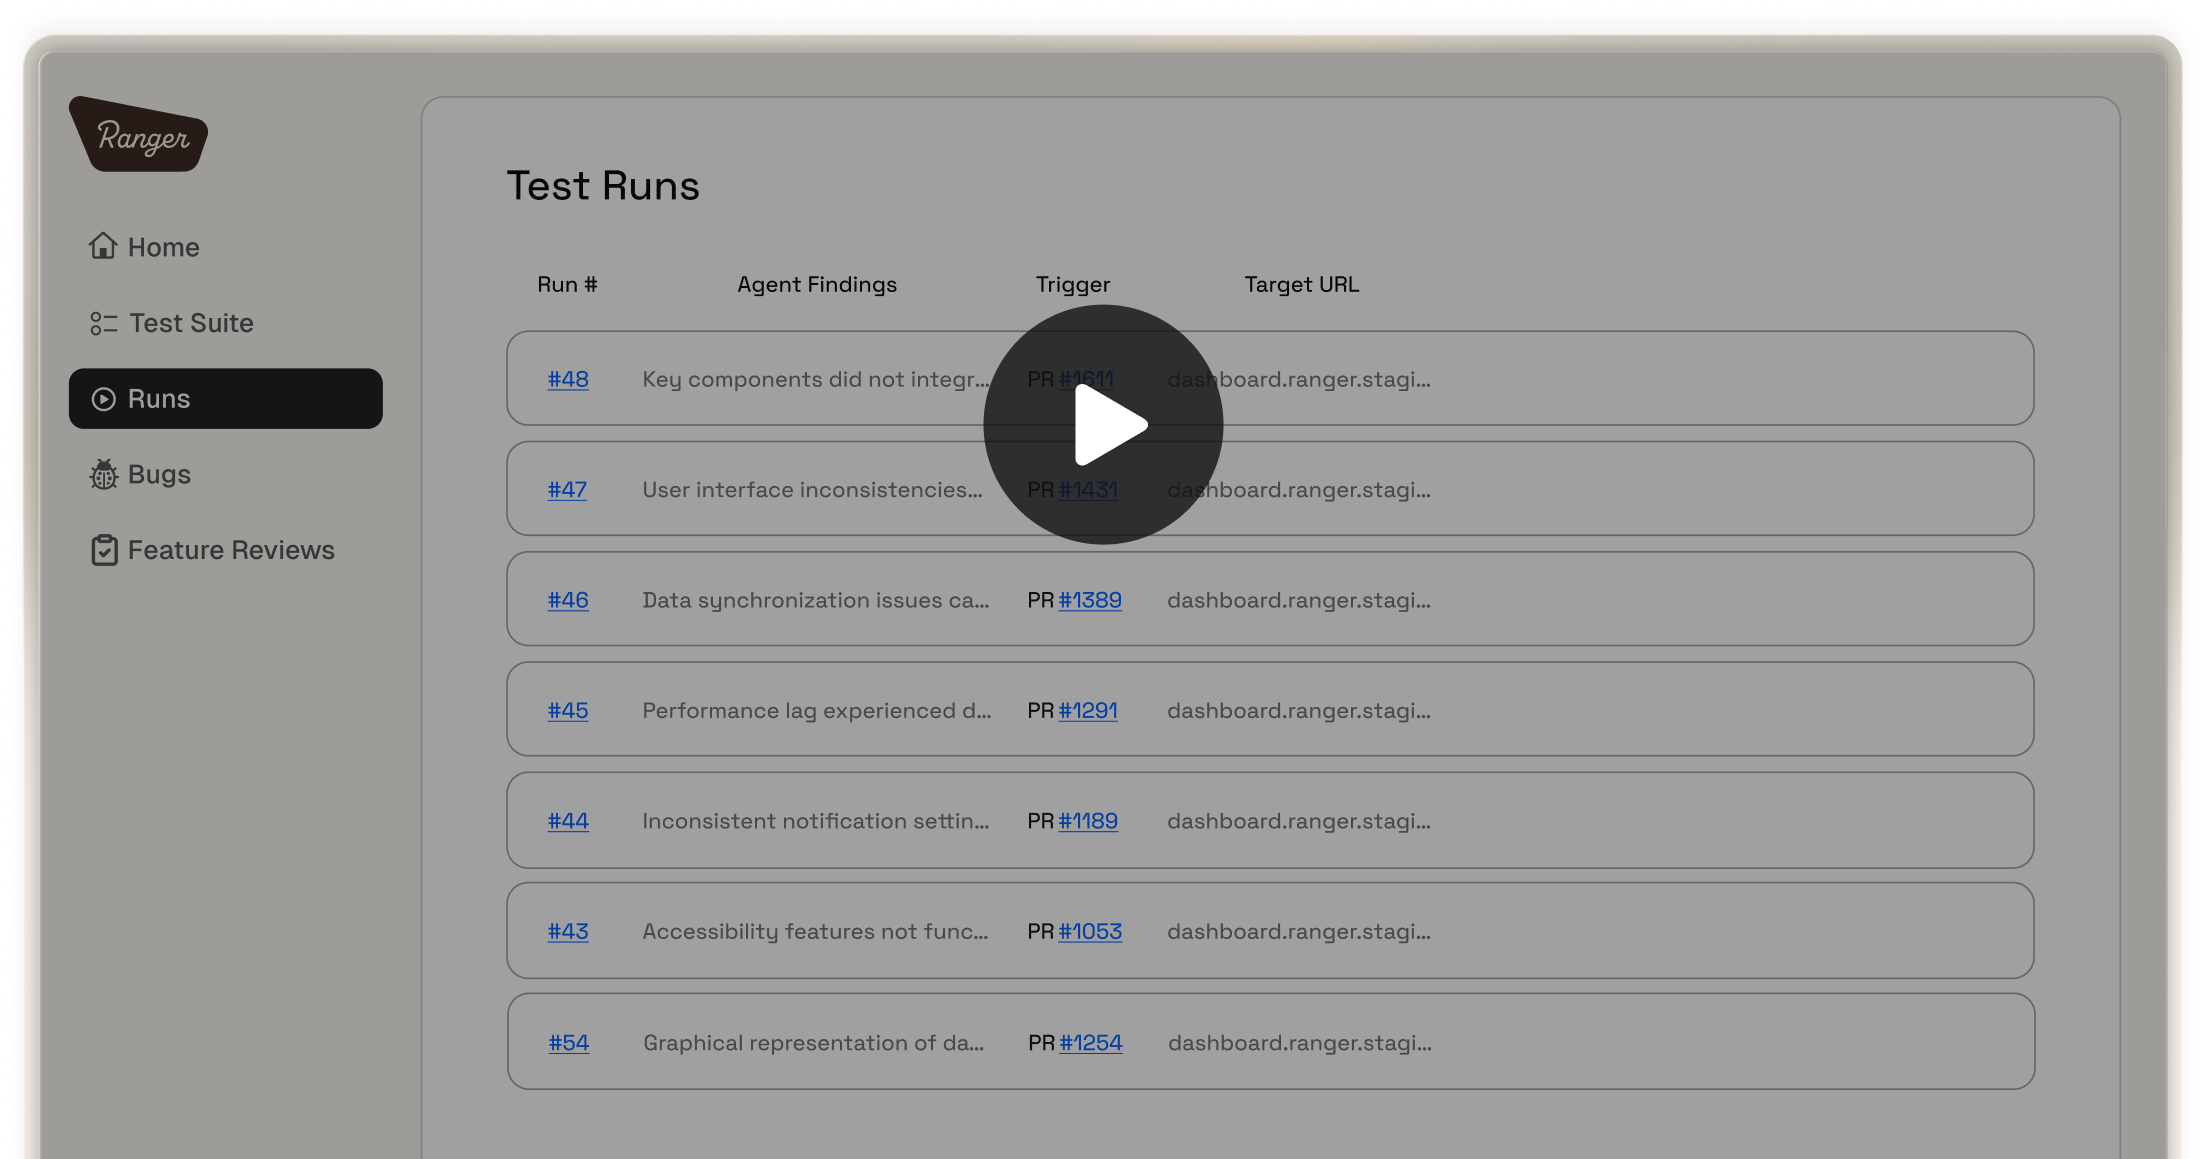Click the Agent Findings column header

point(817,284)
